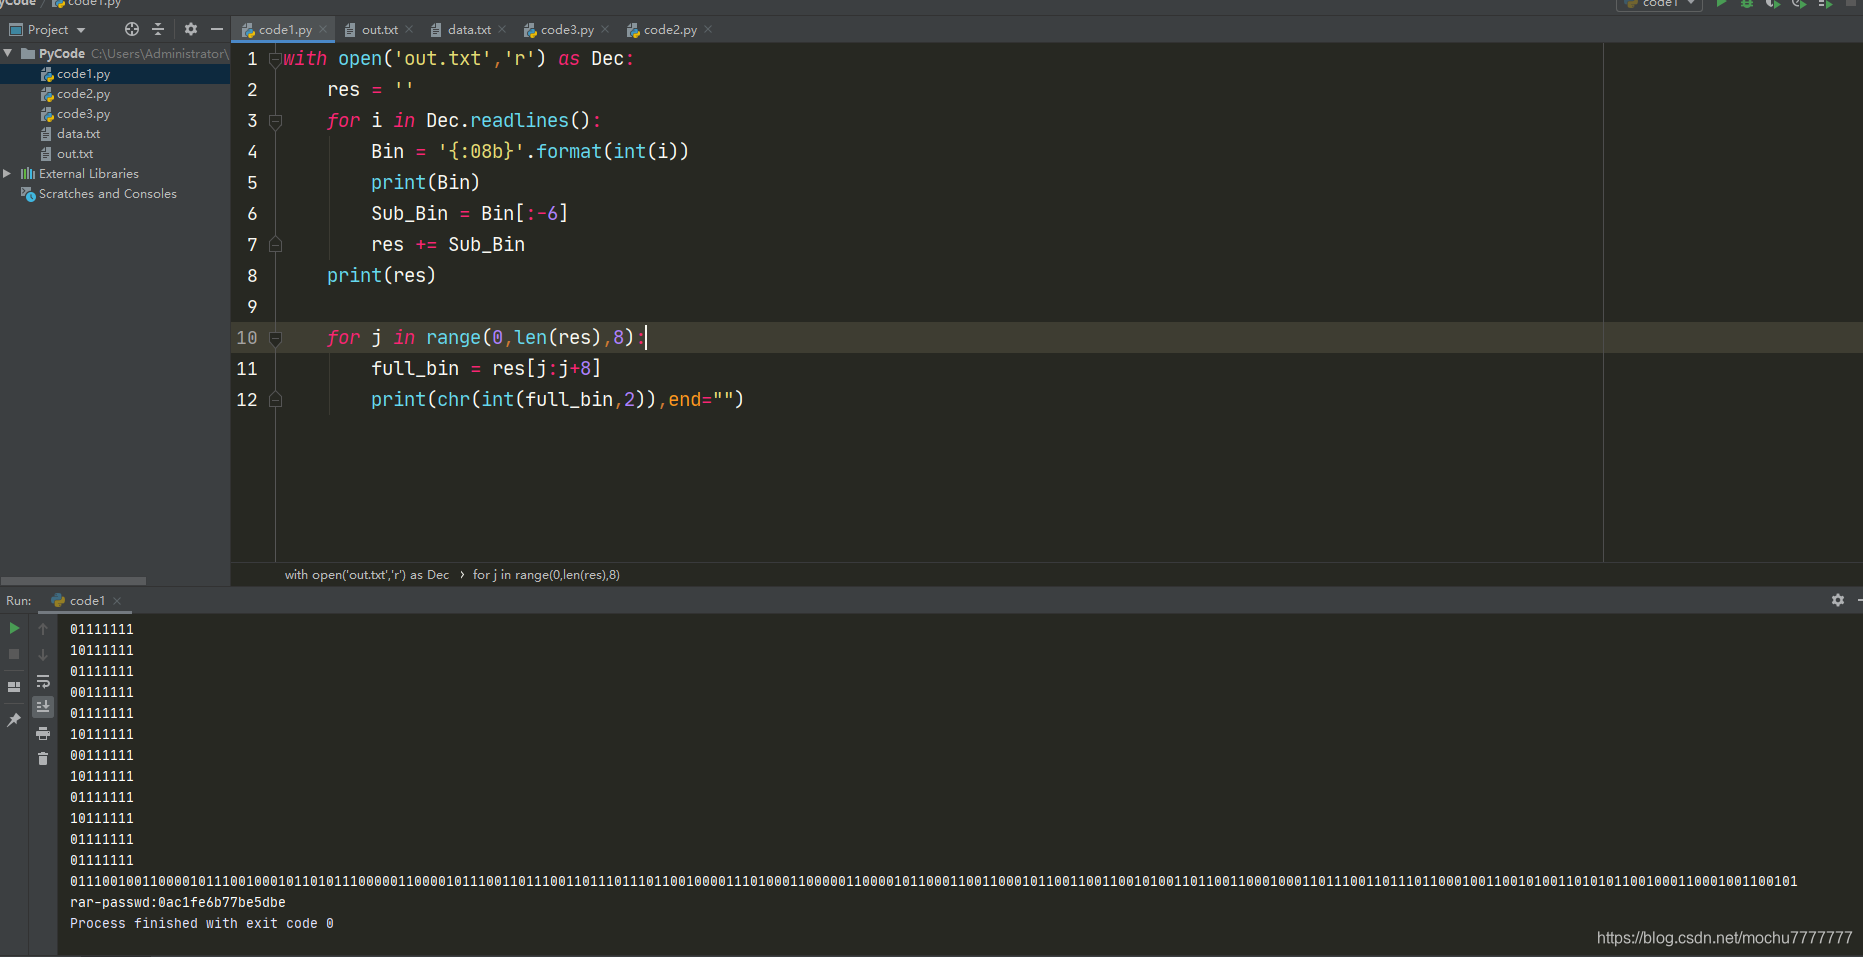
Task: Select code3.py in project tree
Action: pyautogui.click(x=83, y=114)
